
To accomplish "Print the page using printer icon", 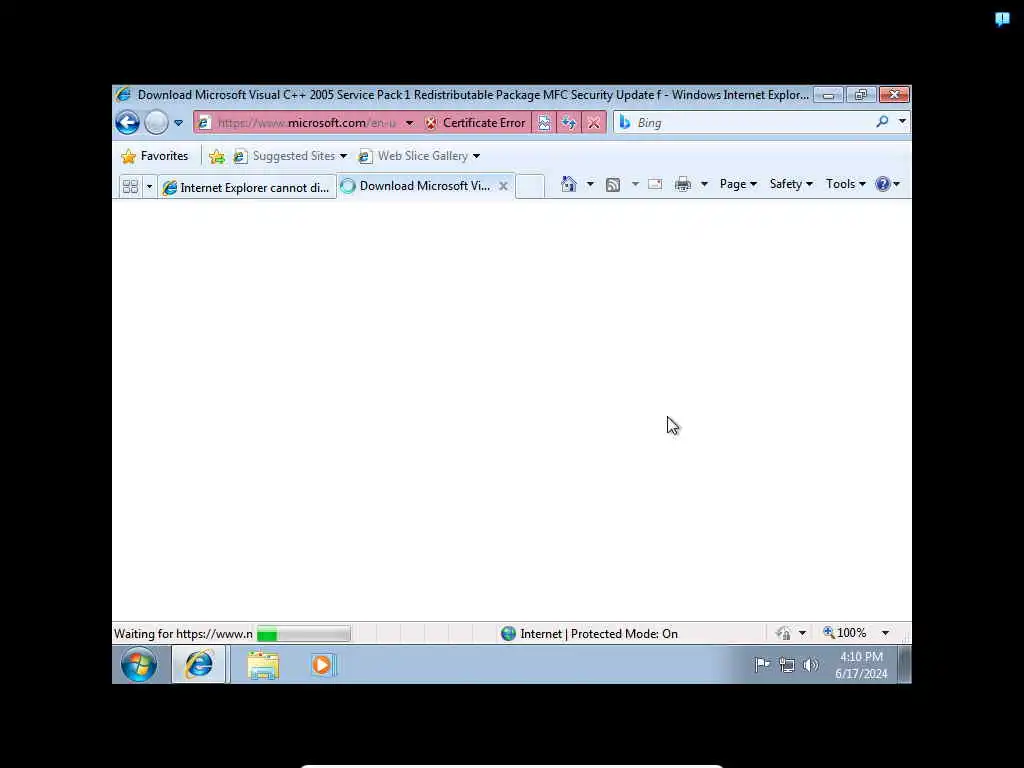I will click(x=683, y=185).
